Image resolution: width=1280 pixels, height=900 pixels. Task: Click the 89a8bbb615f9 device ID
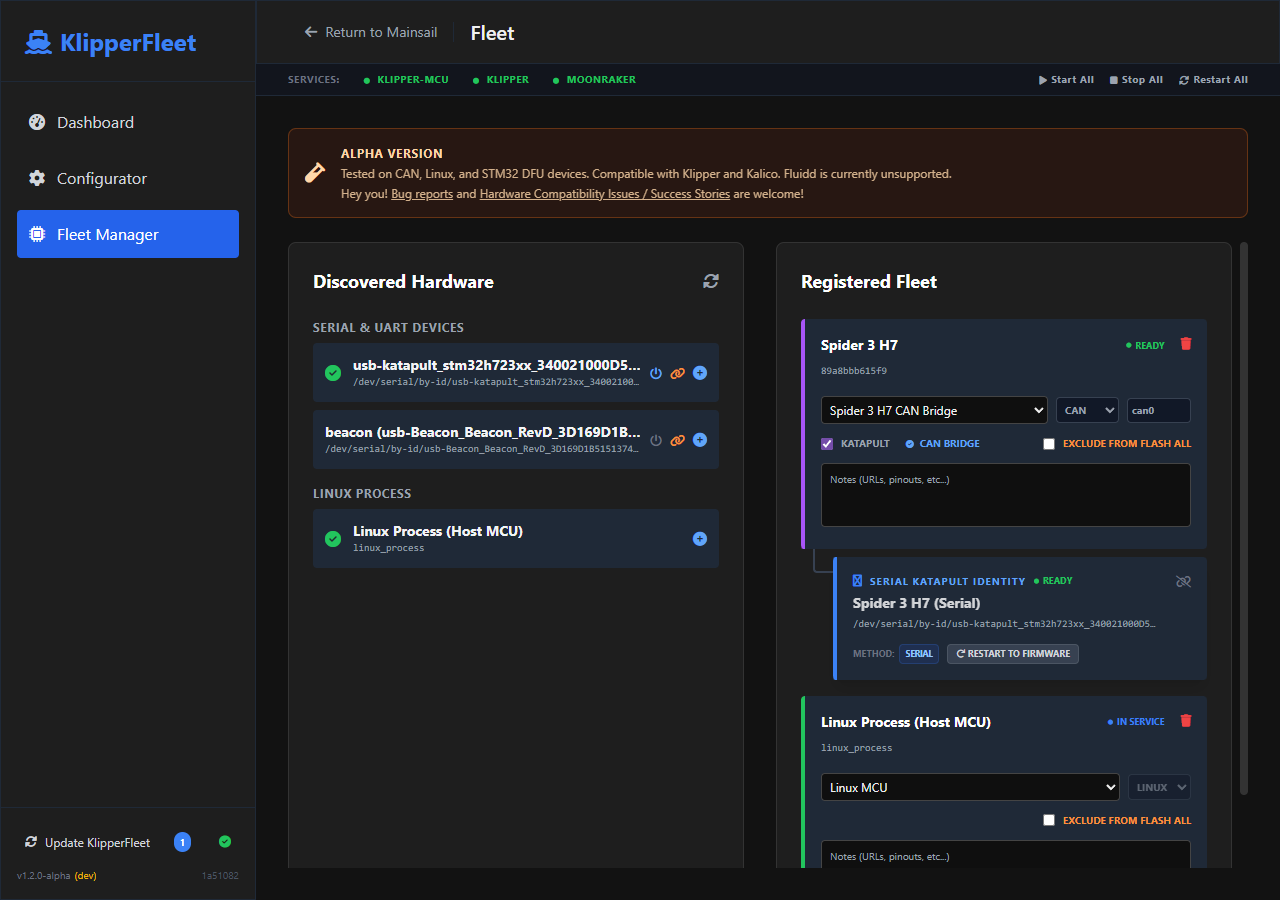coord(854,371)
